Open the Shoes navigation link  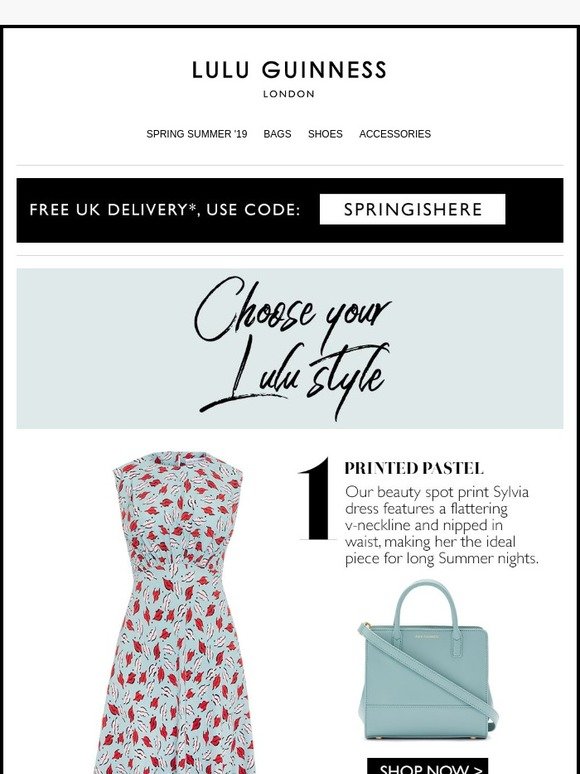pos(325,134)
